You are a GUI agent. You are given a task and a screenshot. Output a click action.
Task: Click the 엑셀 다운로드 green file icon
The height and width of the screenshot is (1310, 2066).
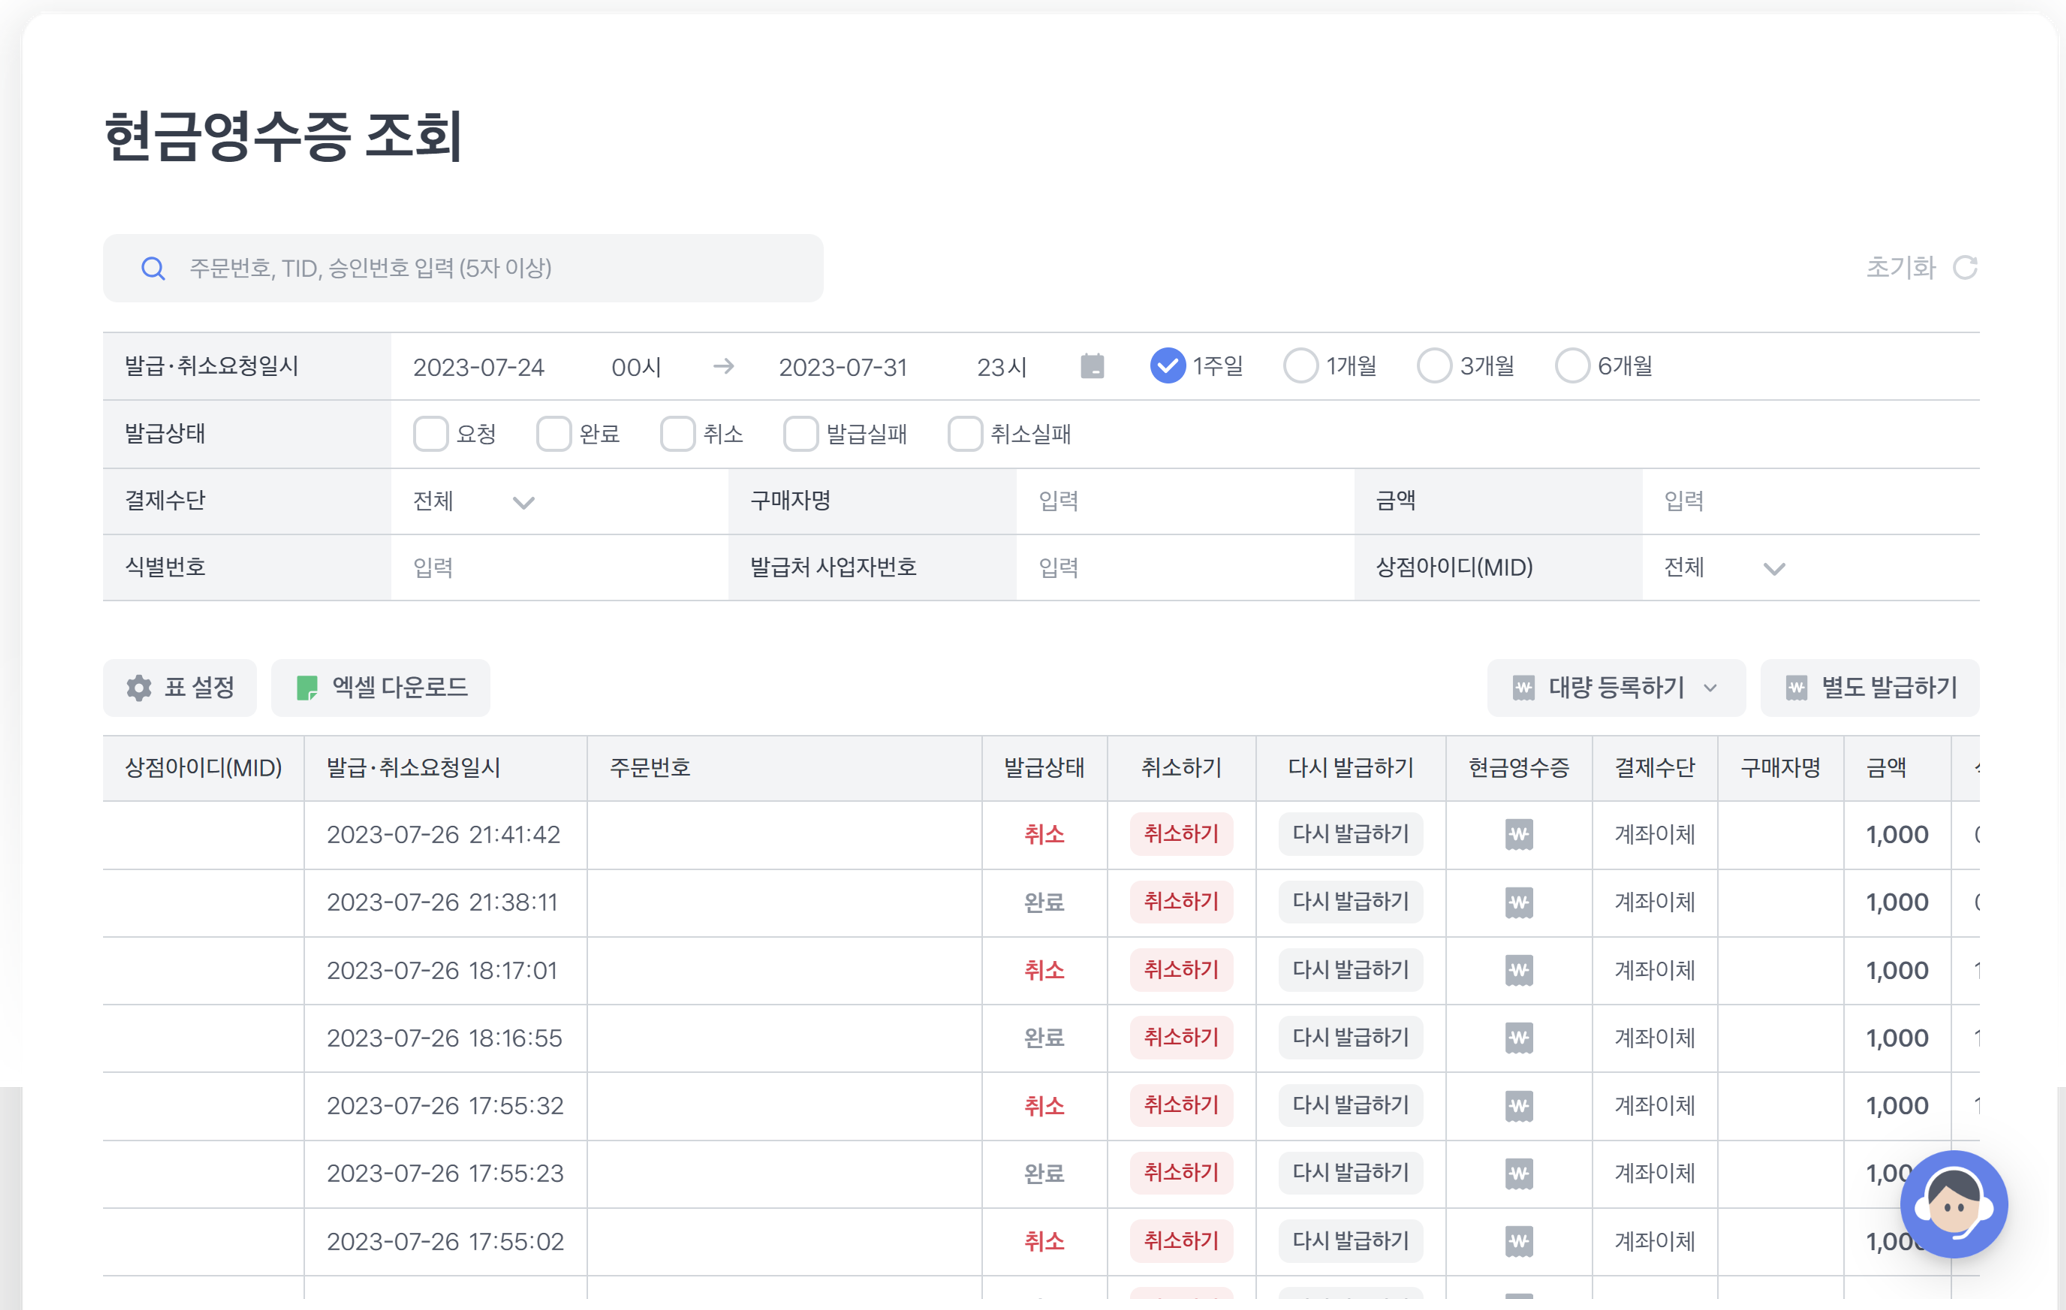click(307, 688)
